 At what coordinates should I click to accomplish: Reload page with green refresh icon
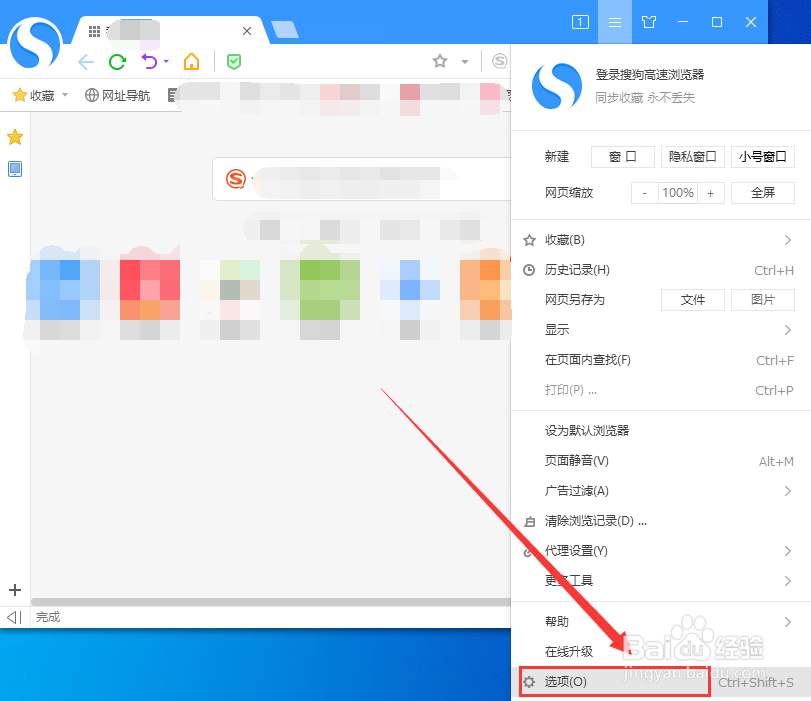117,62
